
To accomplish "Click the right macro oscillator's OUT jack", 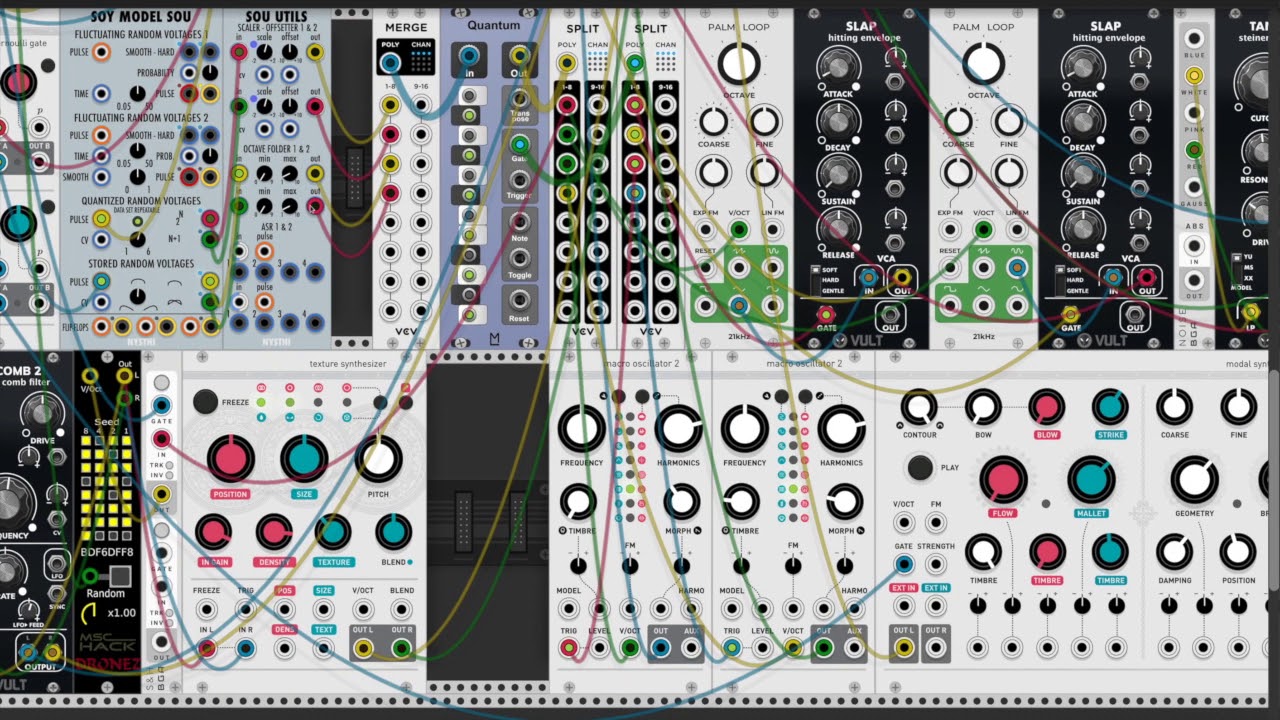I will 824,648.
